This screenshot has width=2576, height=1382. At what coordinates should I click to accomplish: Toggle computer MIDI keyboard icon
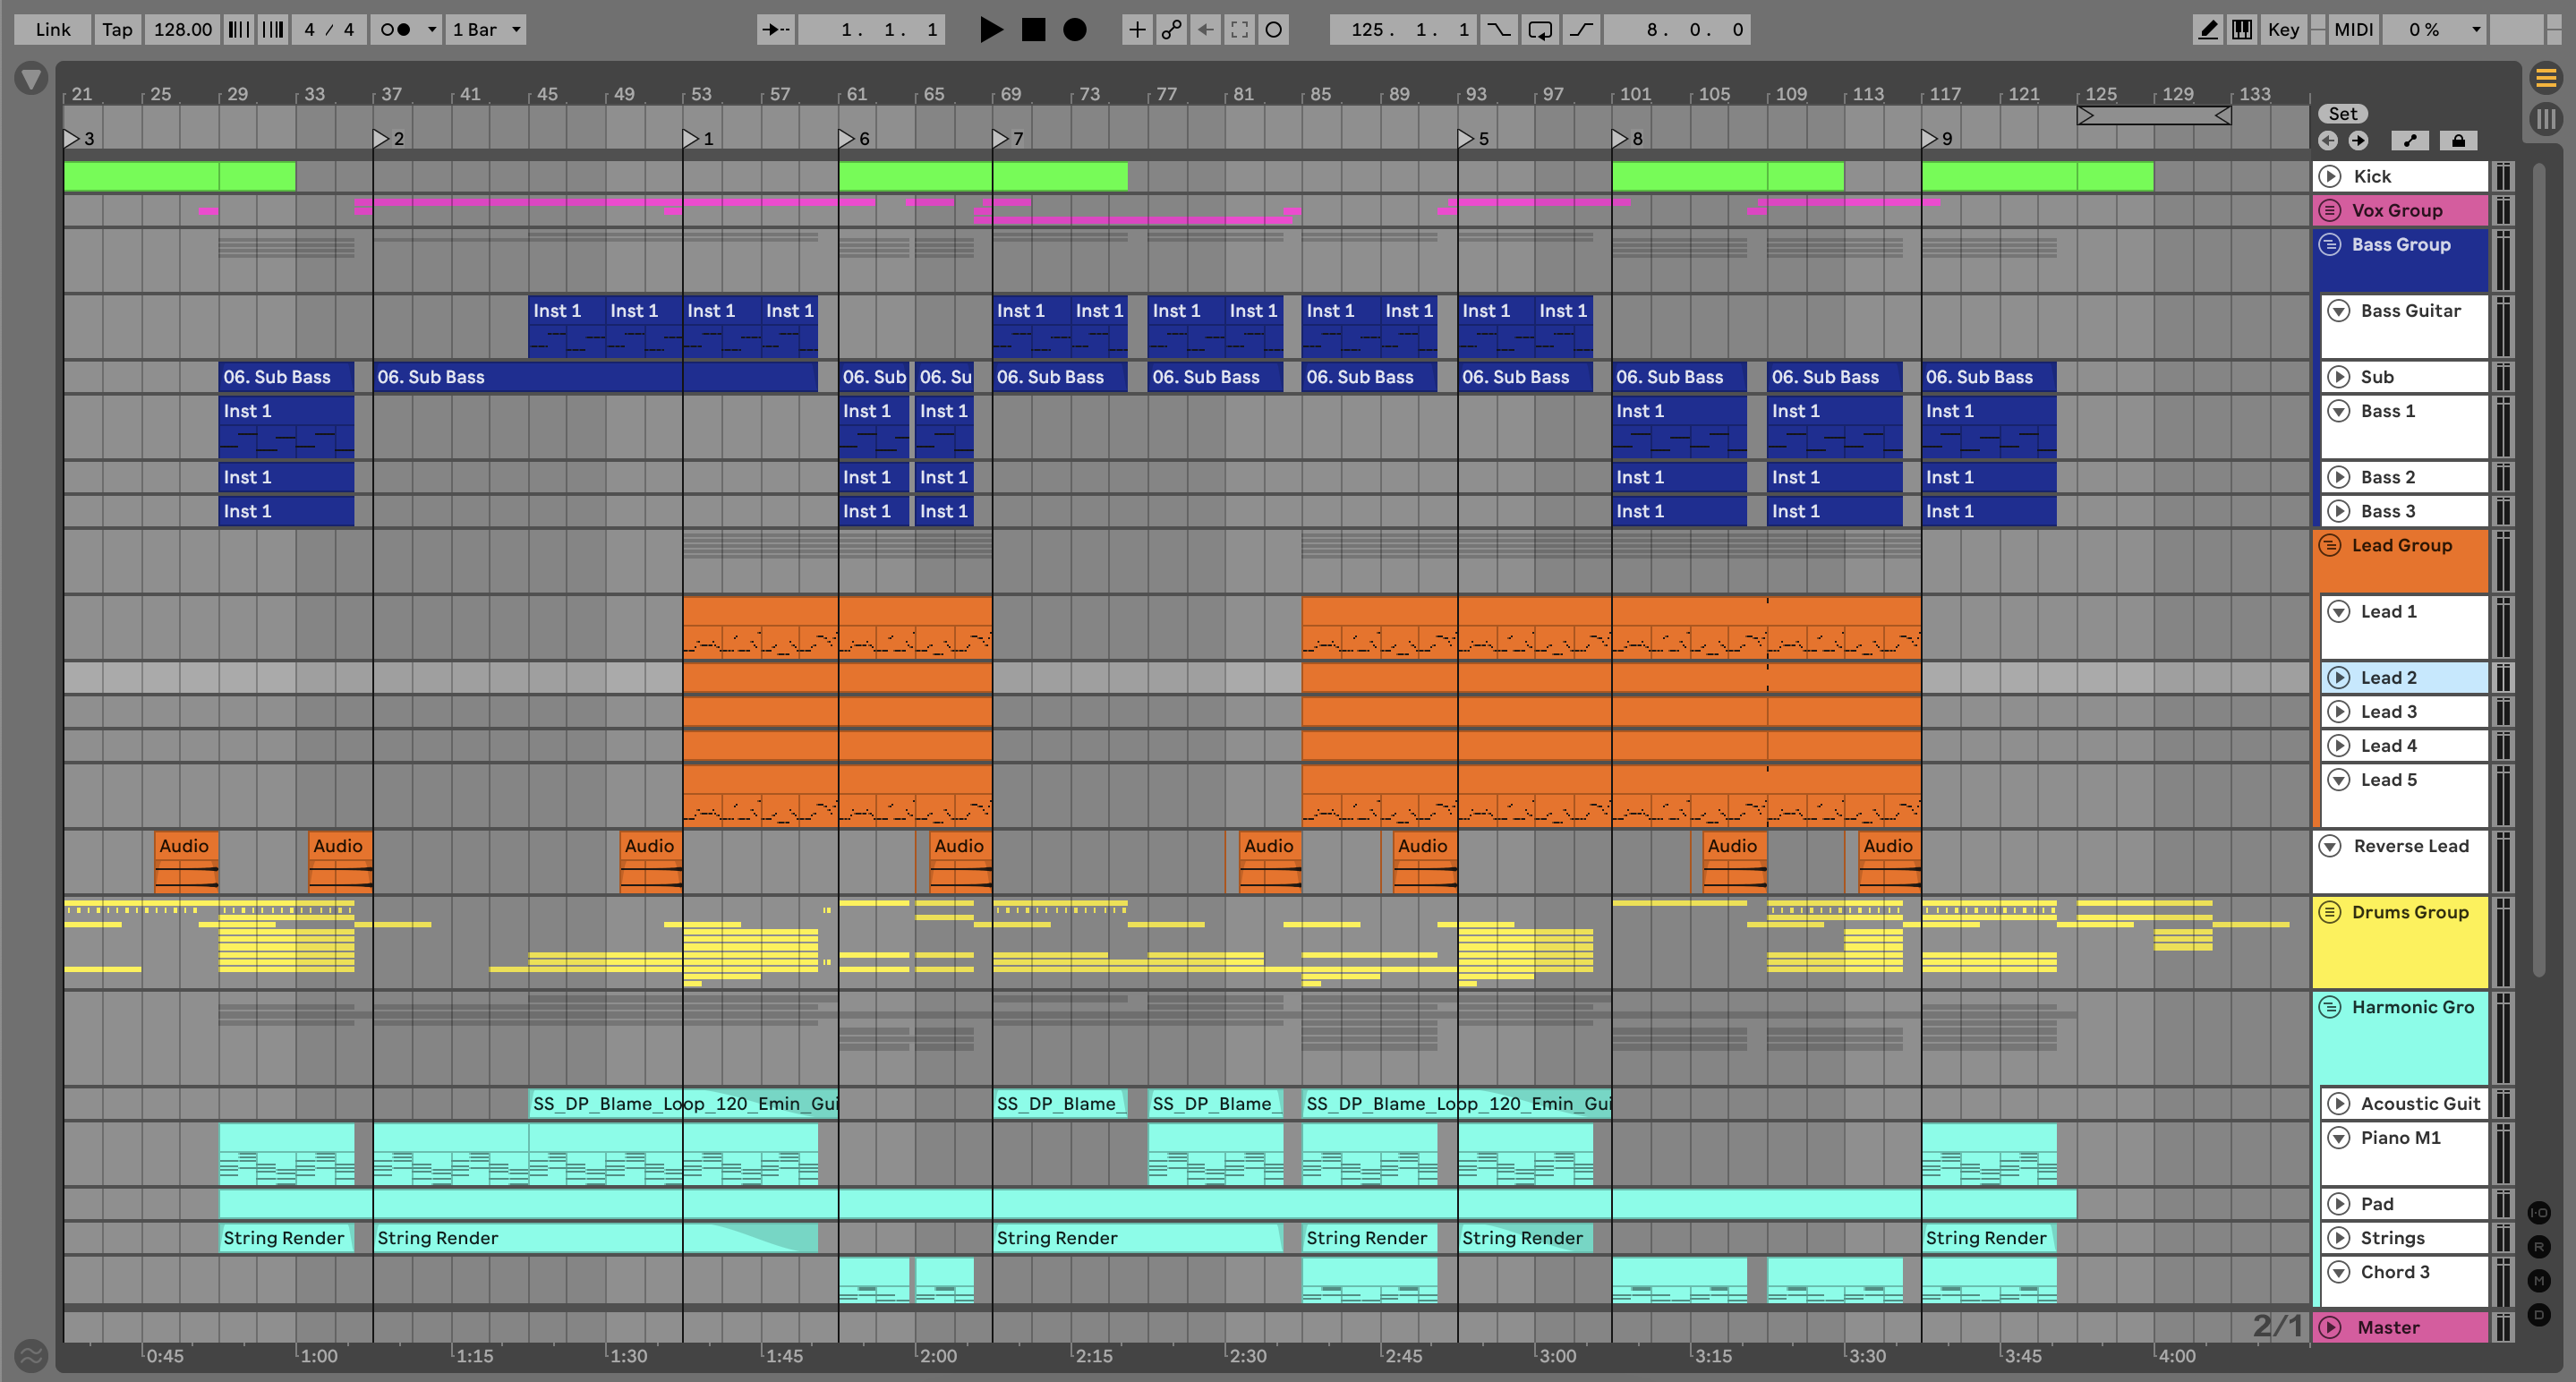(2242, 29)
